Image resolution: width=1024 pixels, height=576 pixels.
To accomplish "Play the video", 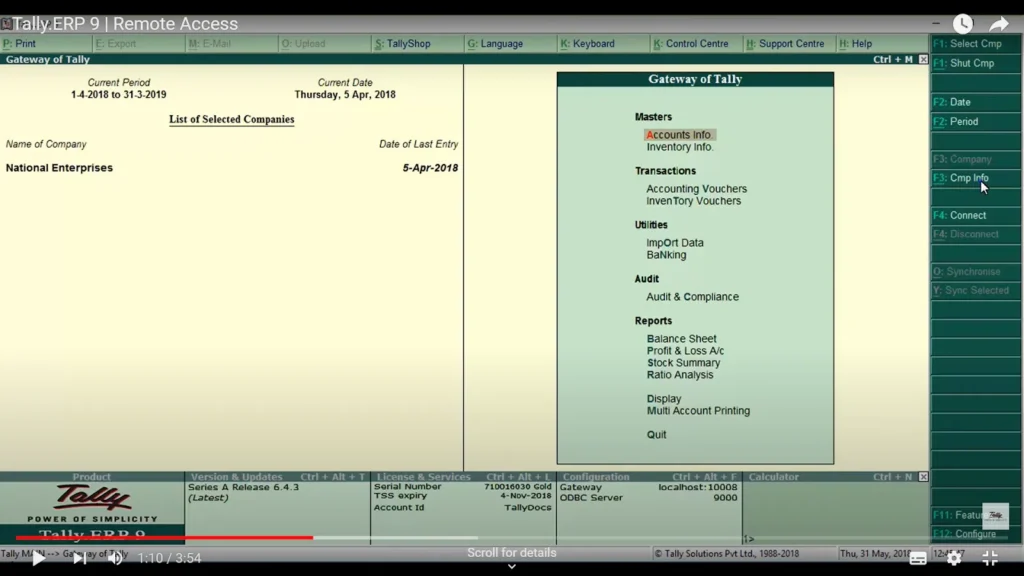I will (39, 558).
